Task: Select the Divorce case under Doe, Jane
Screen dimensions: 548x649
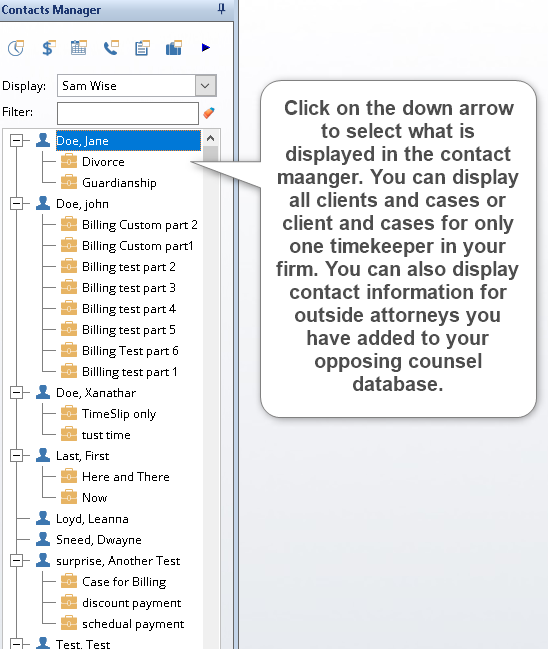Action: [x=103, y=162]
